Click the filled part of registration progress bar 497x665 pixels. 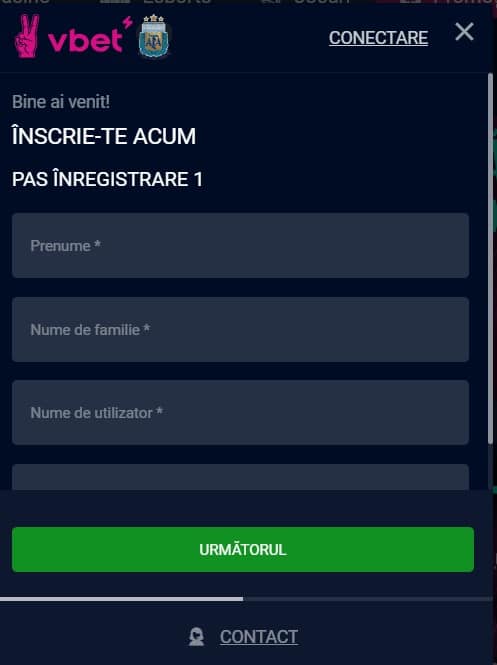click(122, 599)
